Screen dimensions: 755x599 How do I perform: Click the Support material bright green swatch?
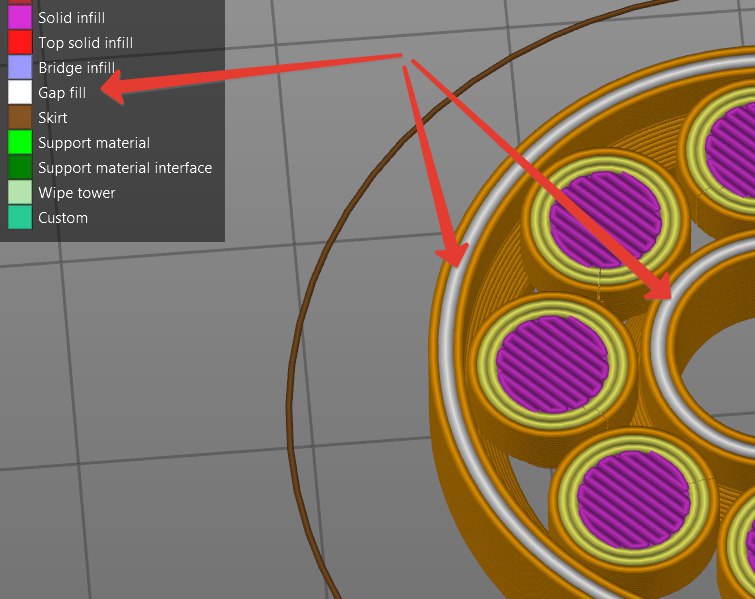(x=20, y=143)
